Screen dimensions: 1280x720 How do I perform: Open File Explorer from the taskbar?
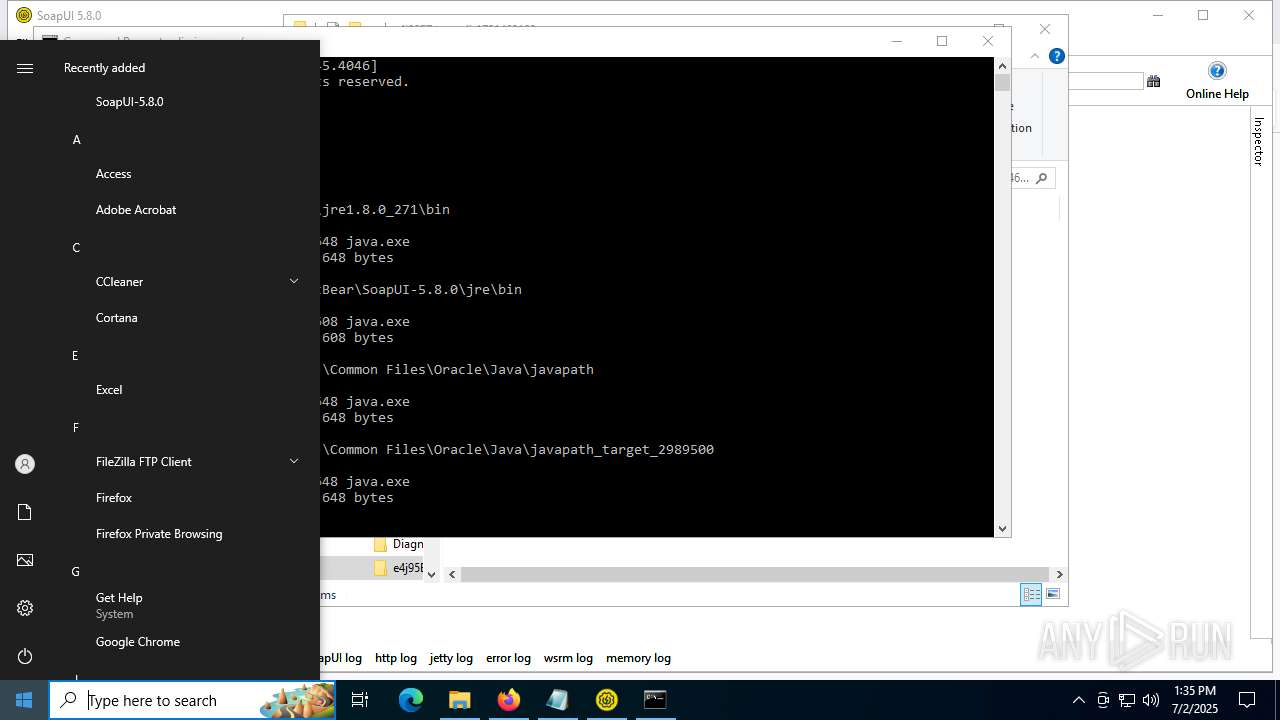[x=459, y=700]
